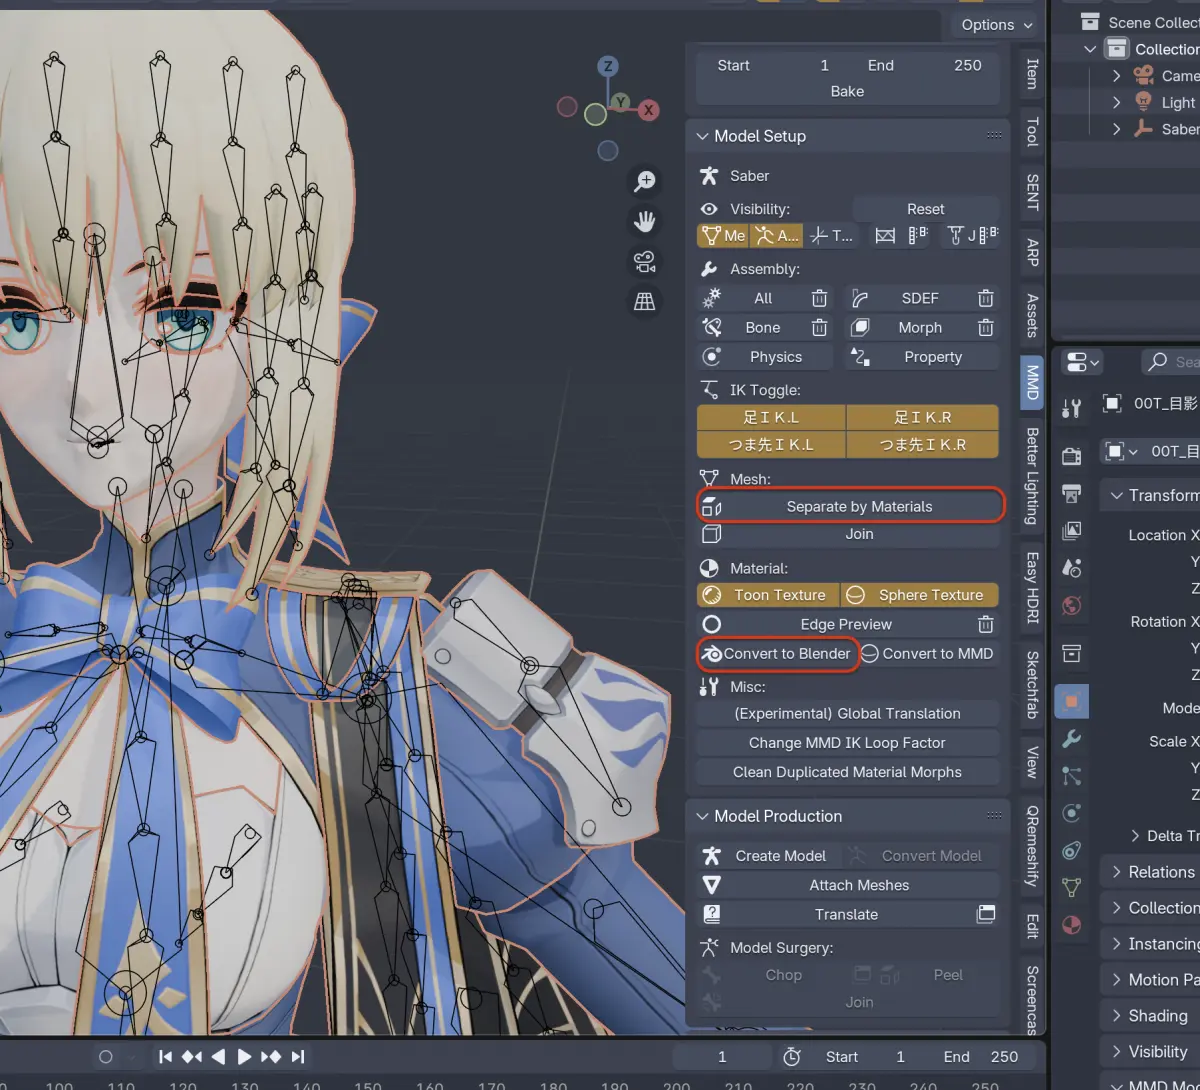This screenshot has width=1200, height=1090.
Task: Switch to the Sketchfab sidebar tab
Action: [1032, 685]
